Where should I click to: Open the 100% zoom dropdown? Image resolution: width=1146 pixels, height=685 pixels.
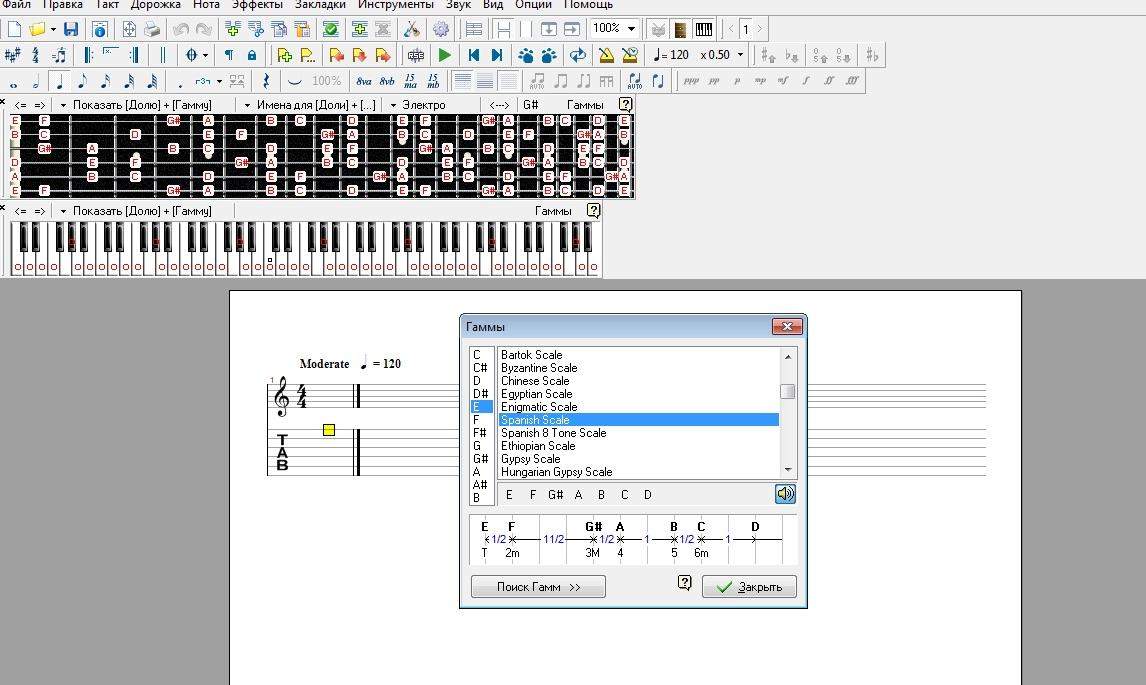click(631, 29)
